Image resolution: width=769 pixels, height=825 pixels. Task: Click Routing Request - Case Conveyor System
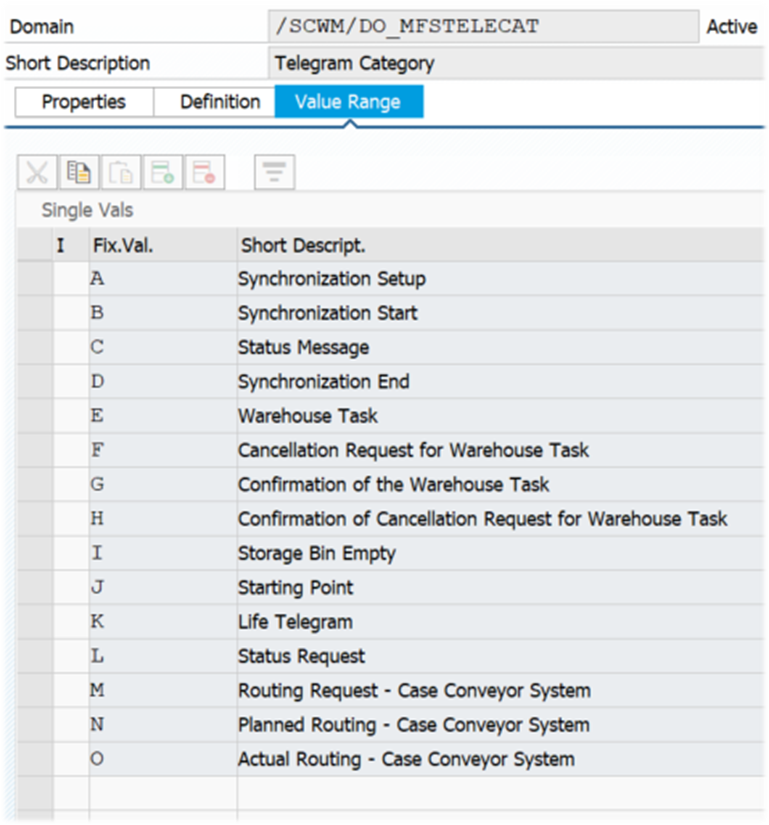[x=414, y=690]
